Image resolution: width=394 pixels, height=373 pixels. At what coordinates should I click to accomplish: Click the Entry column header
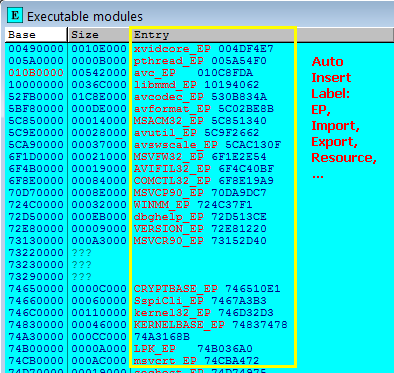[213, 35]
